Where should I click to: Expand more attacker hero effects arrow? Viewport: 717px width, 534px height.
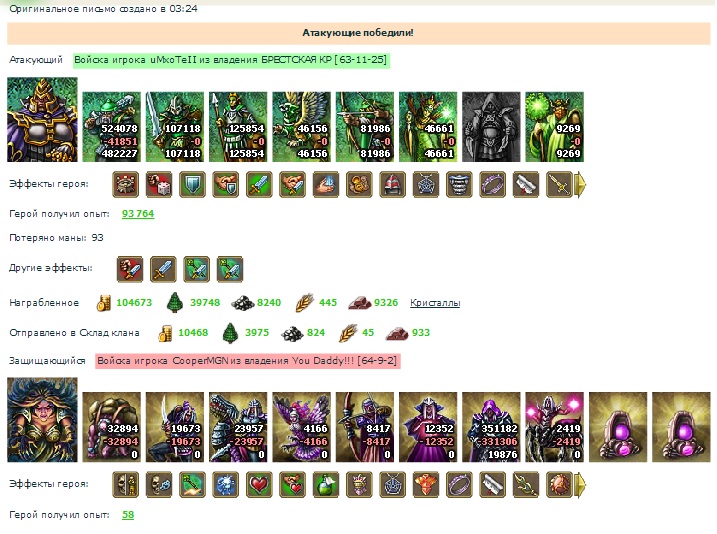(x=580, y=185)
